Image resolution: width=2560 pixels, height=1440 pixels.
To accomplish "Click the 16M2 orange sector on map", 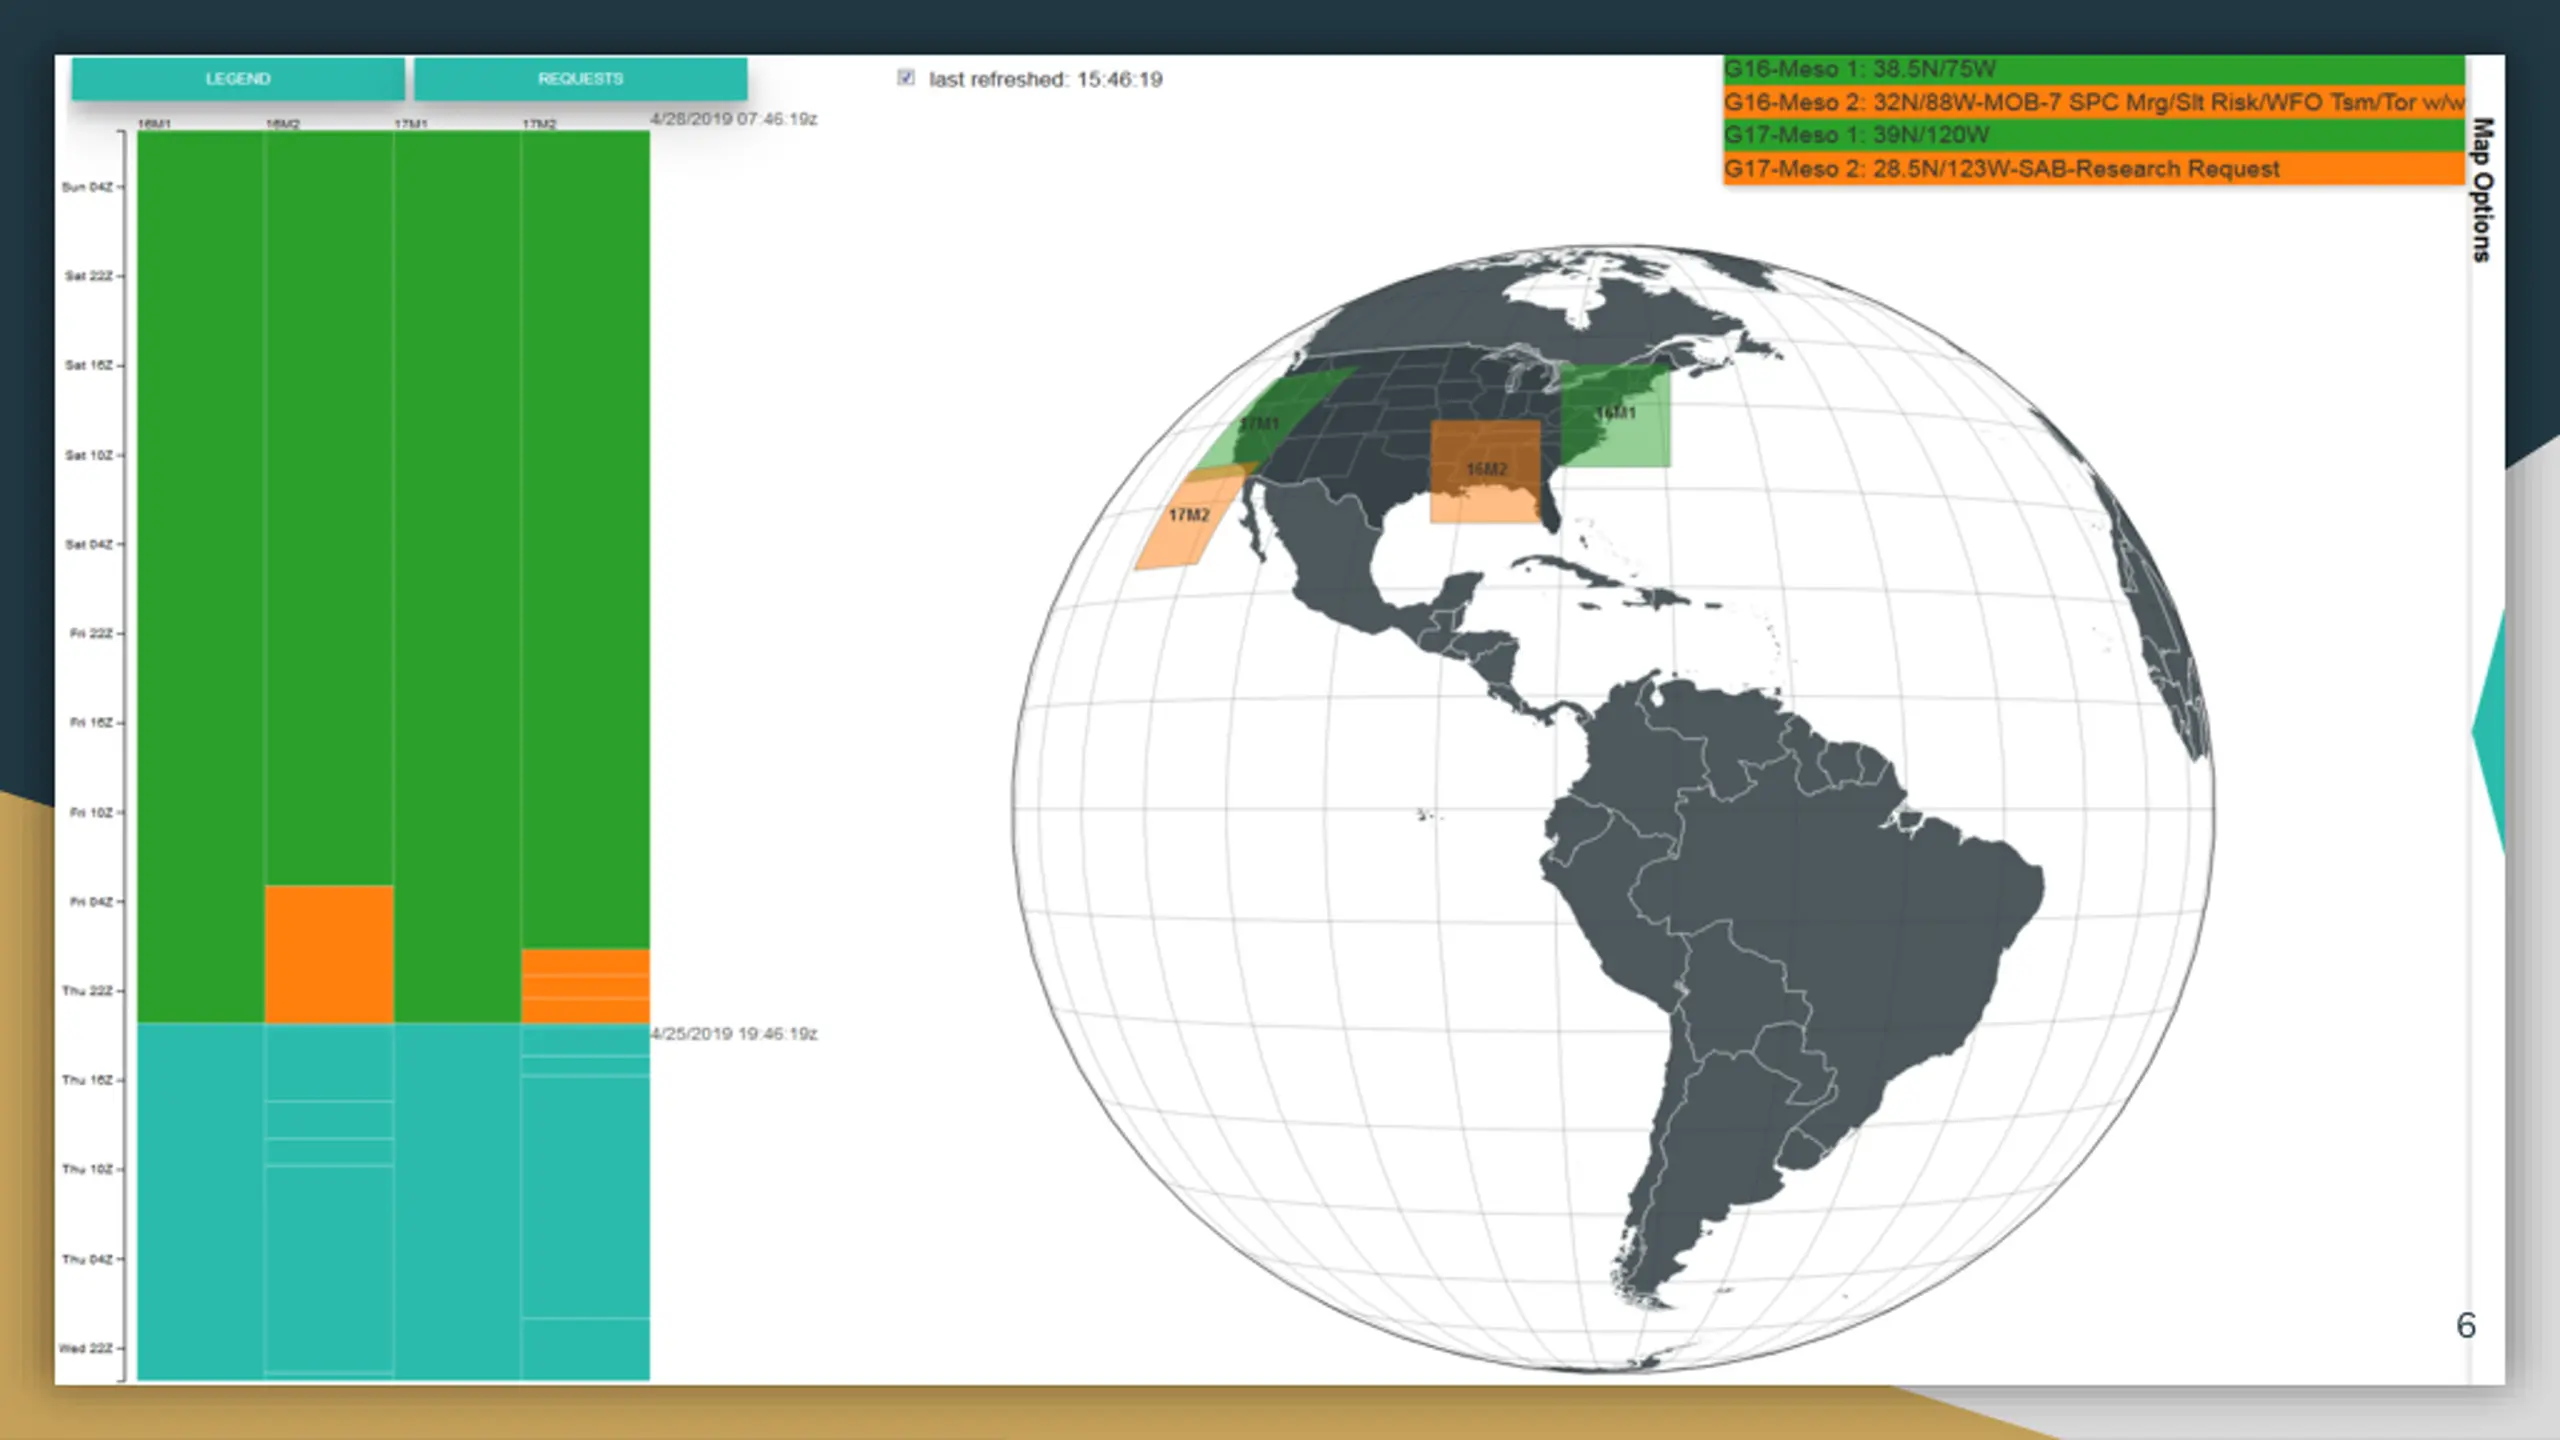I will point(1486,471).
